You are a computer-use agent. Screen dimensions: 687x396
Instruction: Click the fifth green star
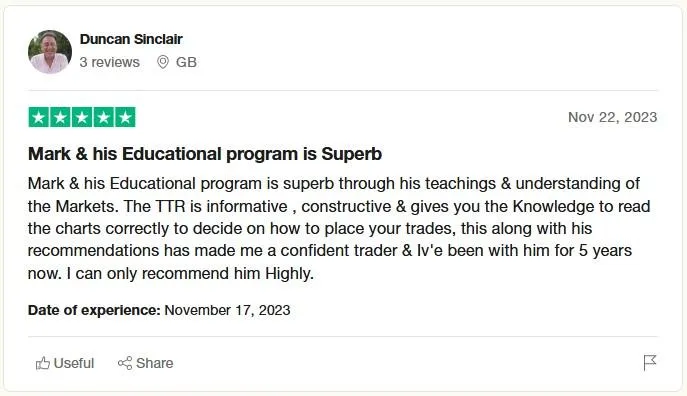(125, 117)
